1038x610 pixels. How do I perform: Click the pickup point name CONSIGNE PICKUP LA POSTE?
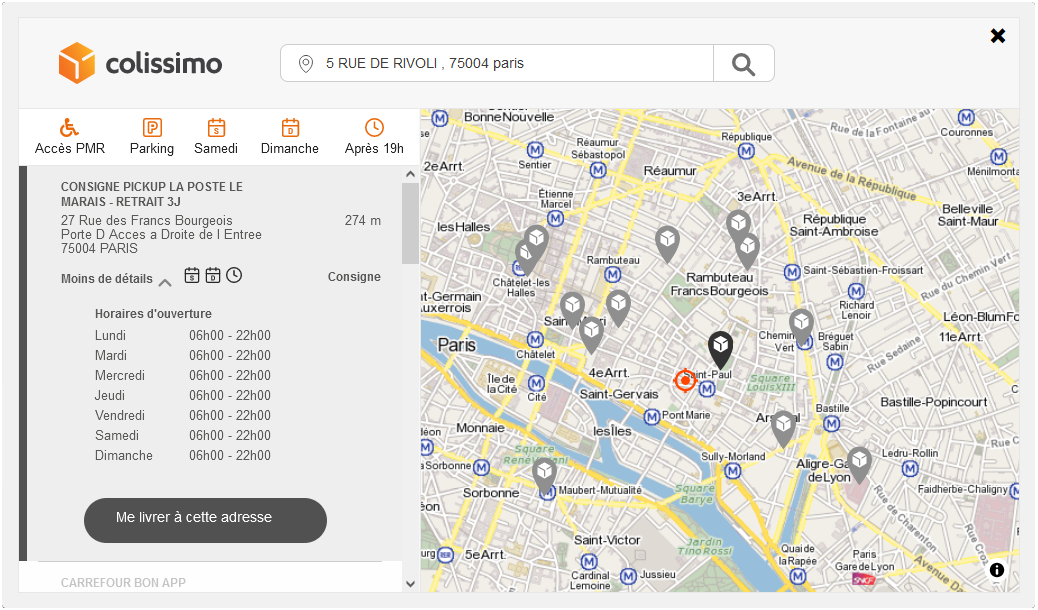[152, 194]
